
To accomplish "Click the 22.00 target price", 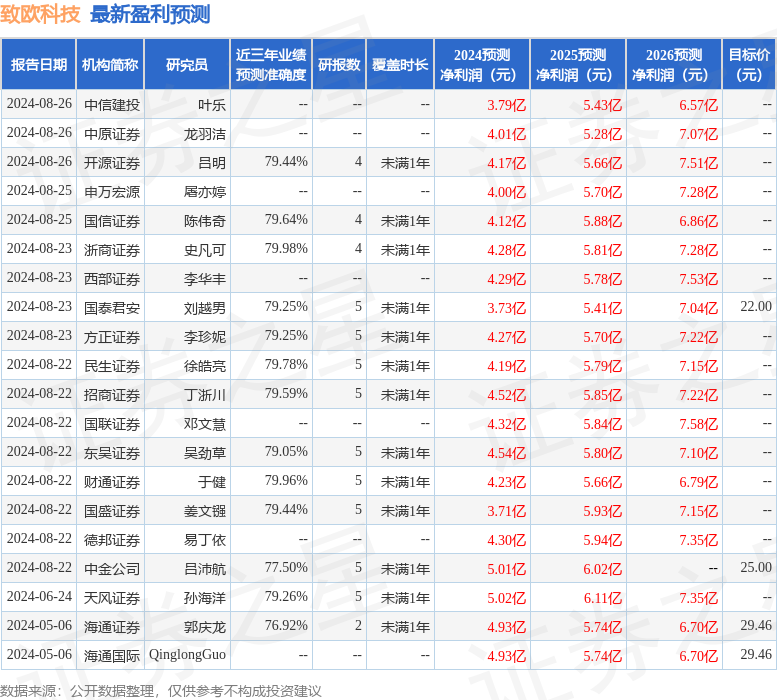I will point(756,306).
